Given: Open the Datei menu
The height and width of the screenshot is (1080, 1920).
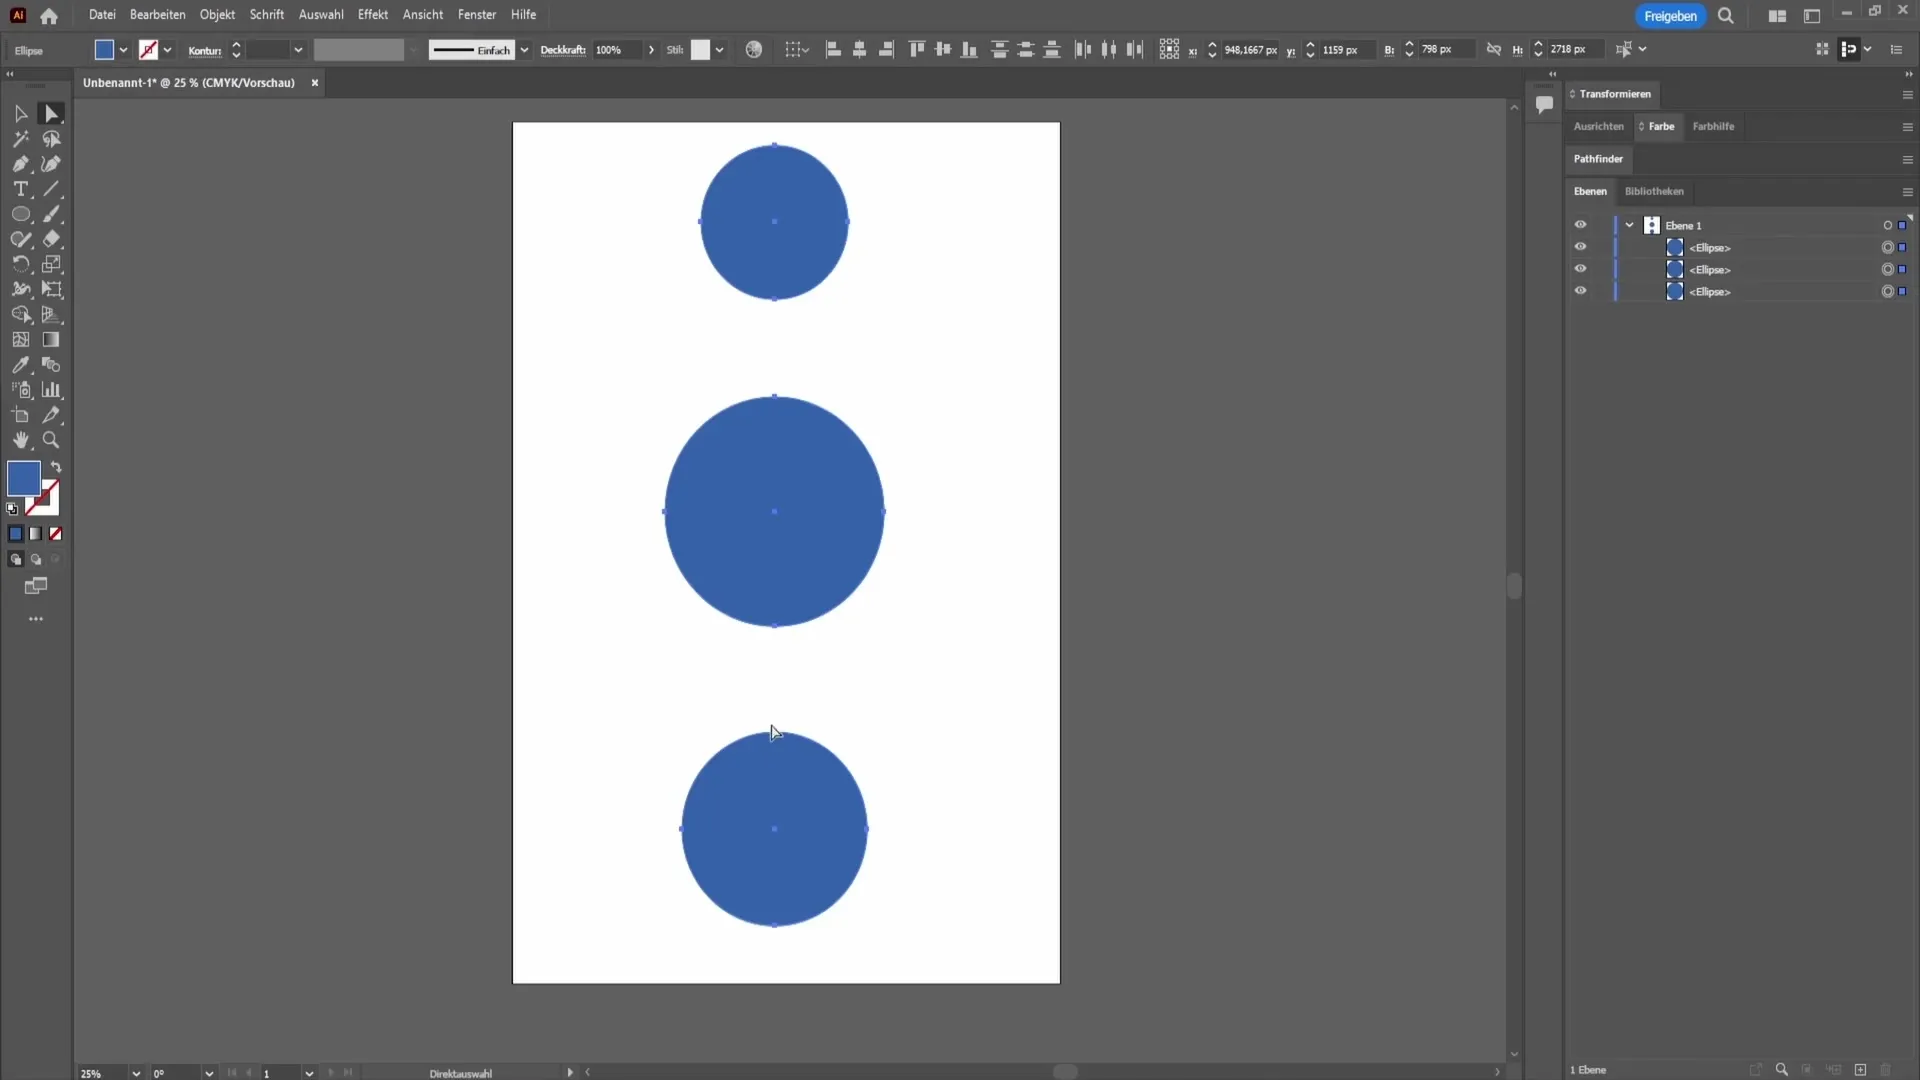Looking at the screenshot, I should (x=102, y=15).
